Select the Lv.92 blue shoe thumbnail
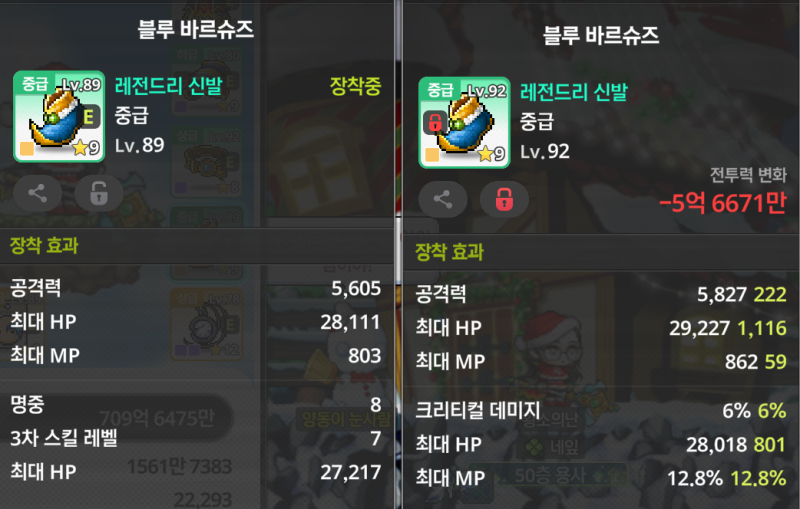 point(464,122)
